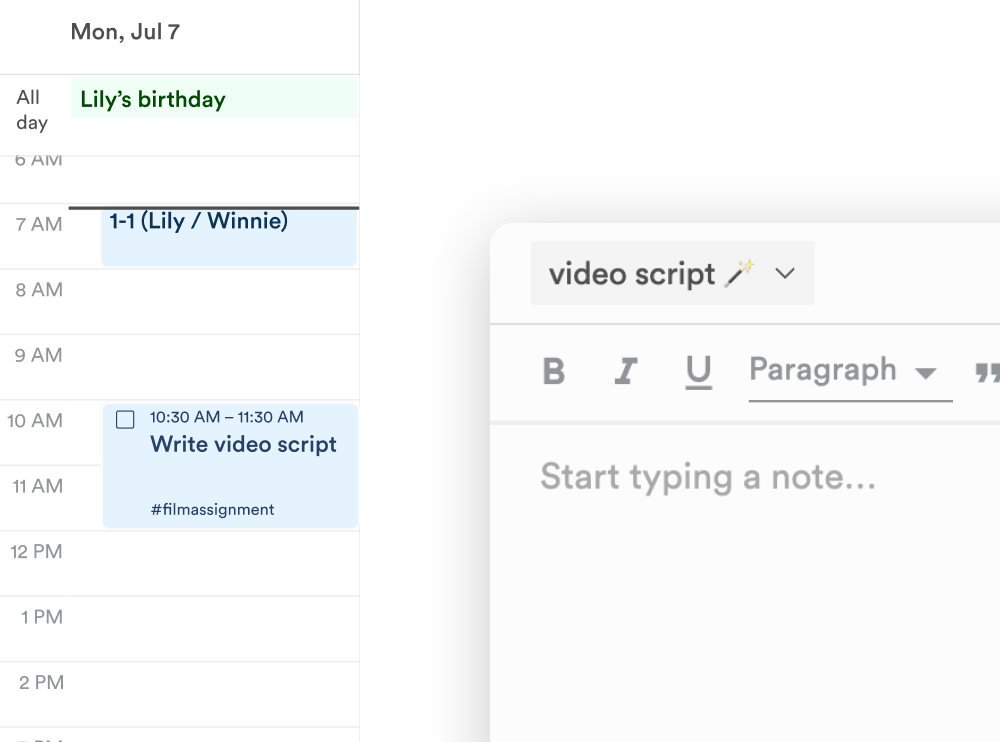This screenshot has width=1000, height=742.
Task: Apply italic formatting to note
Action: 626,372
